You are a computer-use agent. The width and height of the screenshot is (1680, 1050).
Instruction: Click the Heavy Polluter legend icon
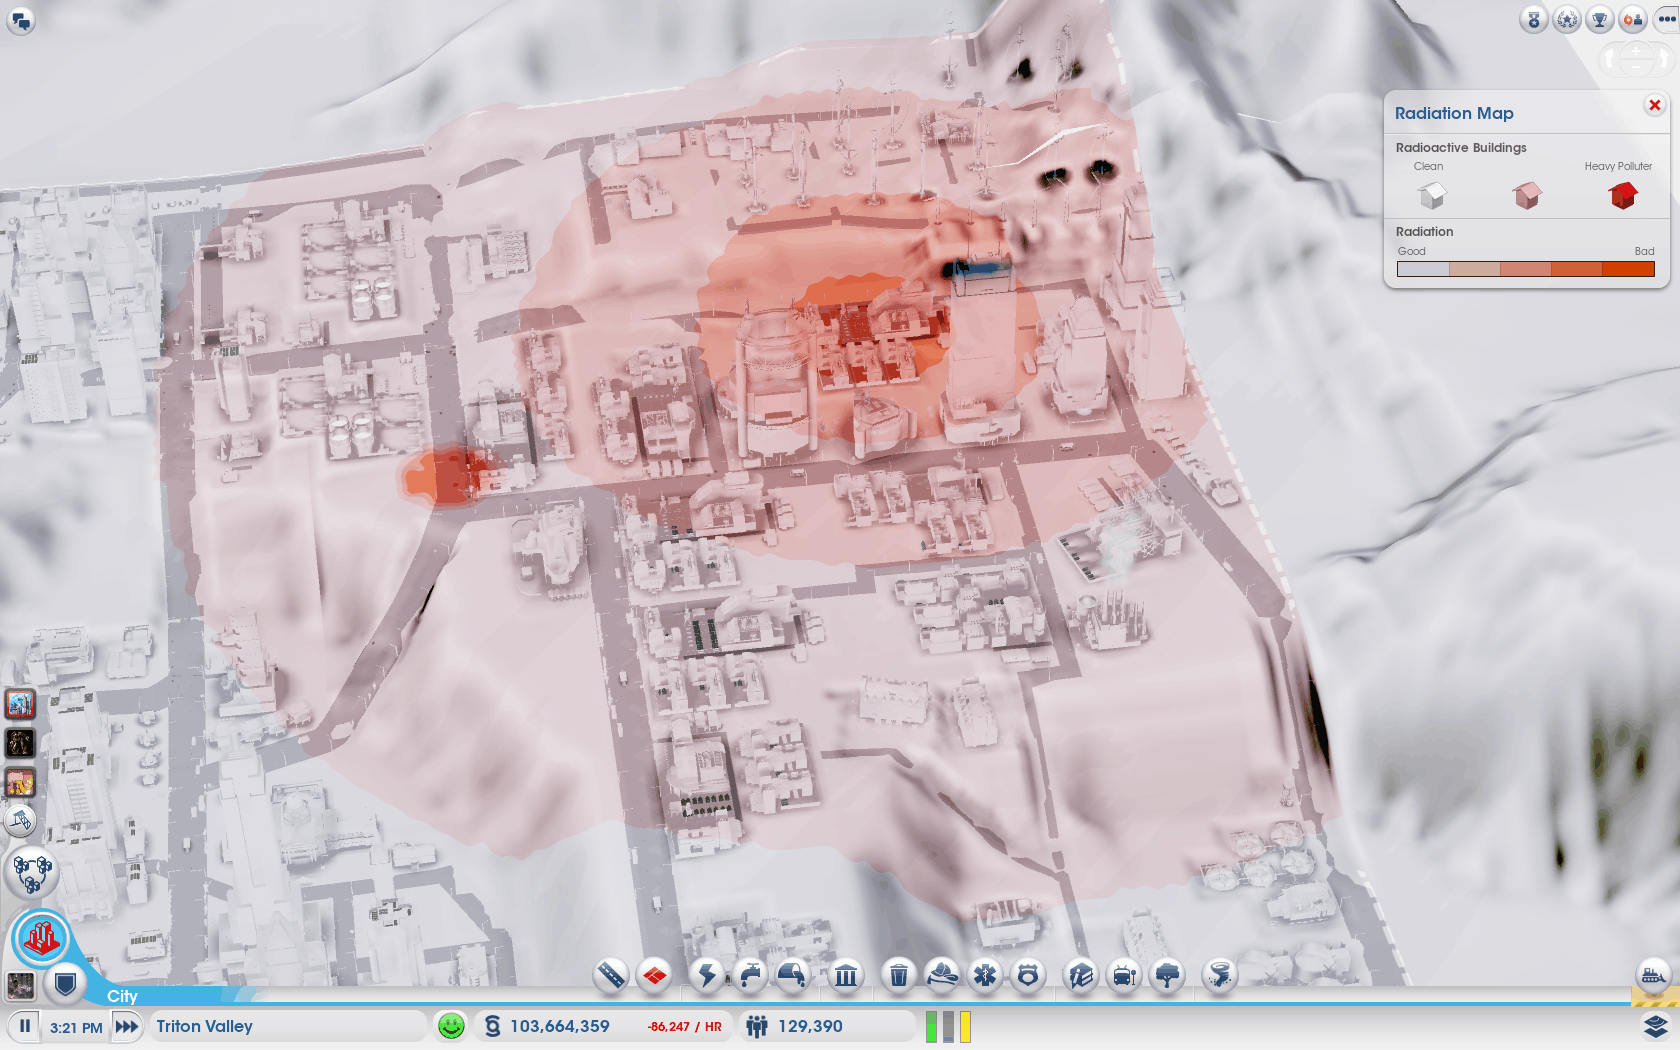coord(1623,194)
